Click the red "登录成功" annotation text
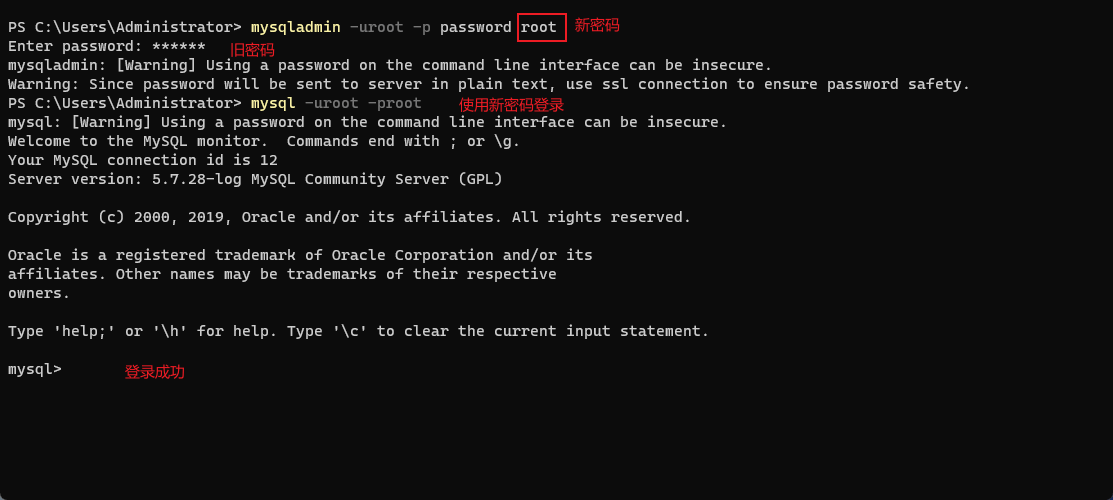 (x=155, y=372)
